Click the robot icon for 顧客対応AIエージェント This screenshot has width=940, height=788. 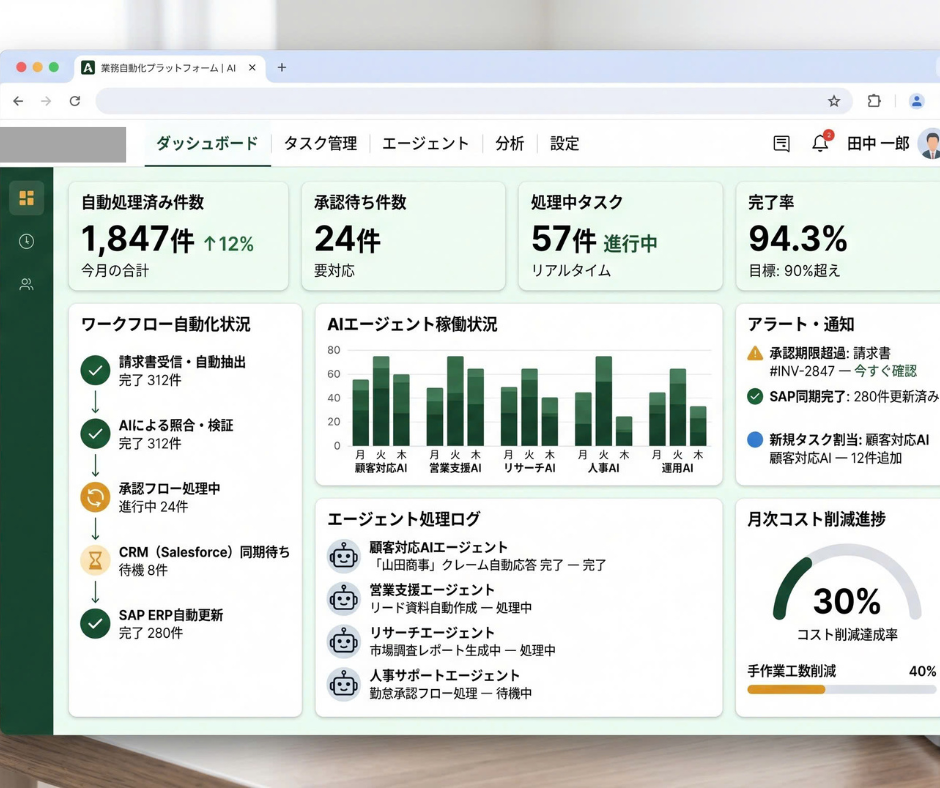click(x=344, y=556)
